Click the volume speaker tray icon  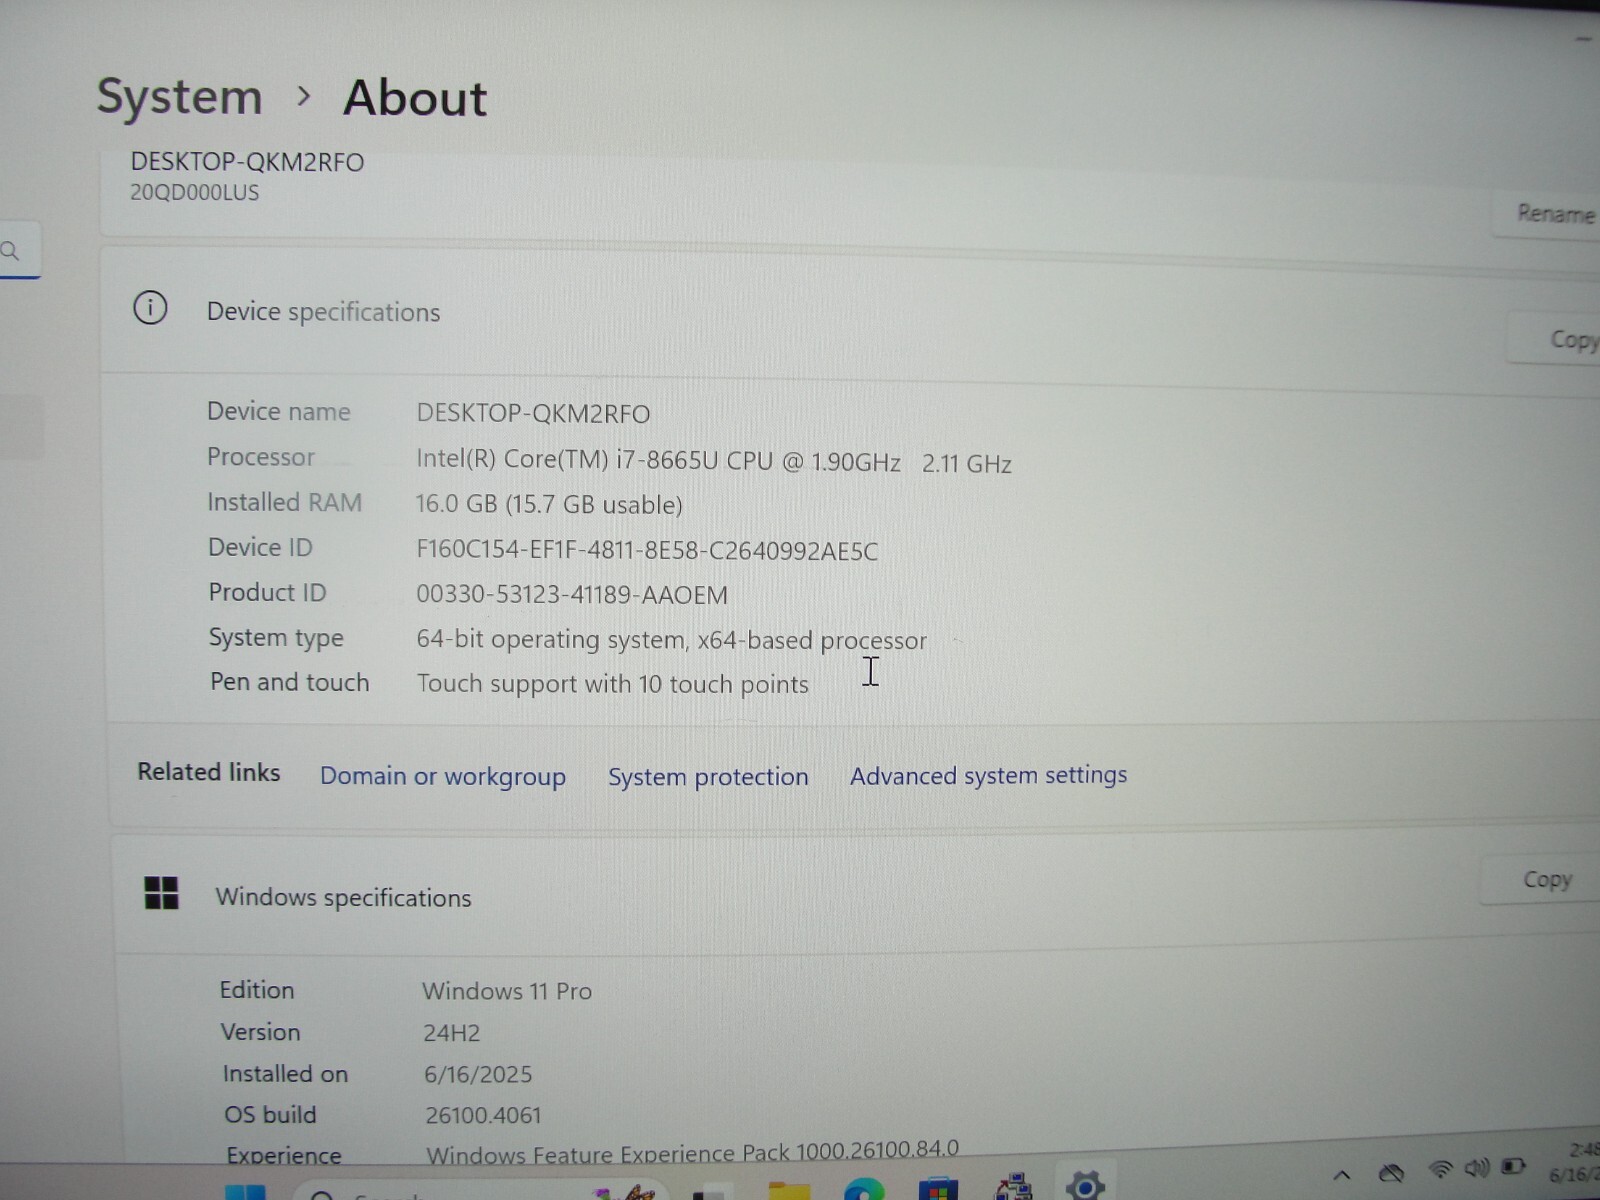click(1477, 1168)
